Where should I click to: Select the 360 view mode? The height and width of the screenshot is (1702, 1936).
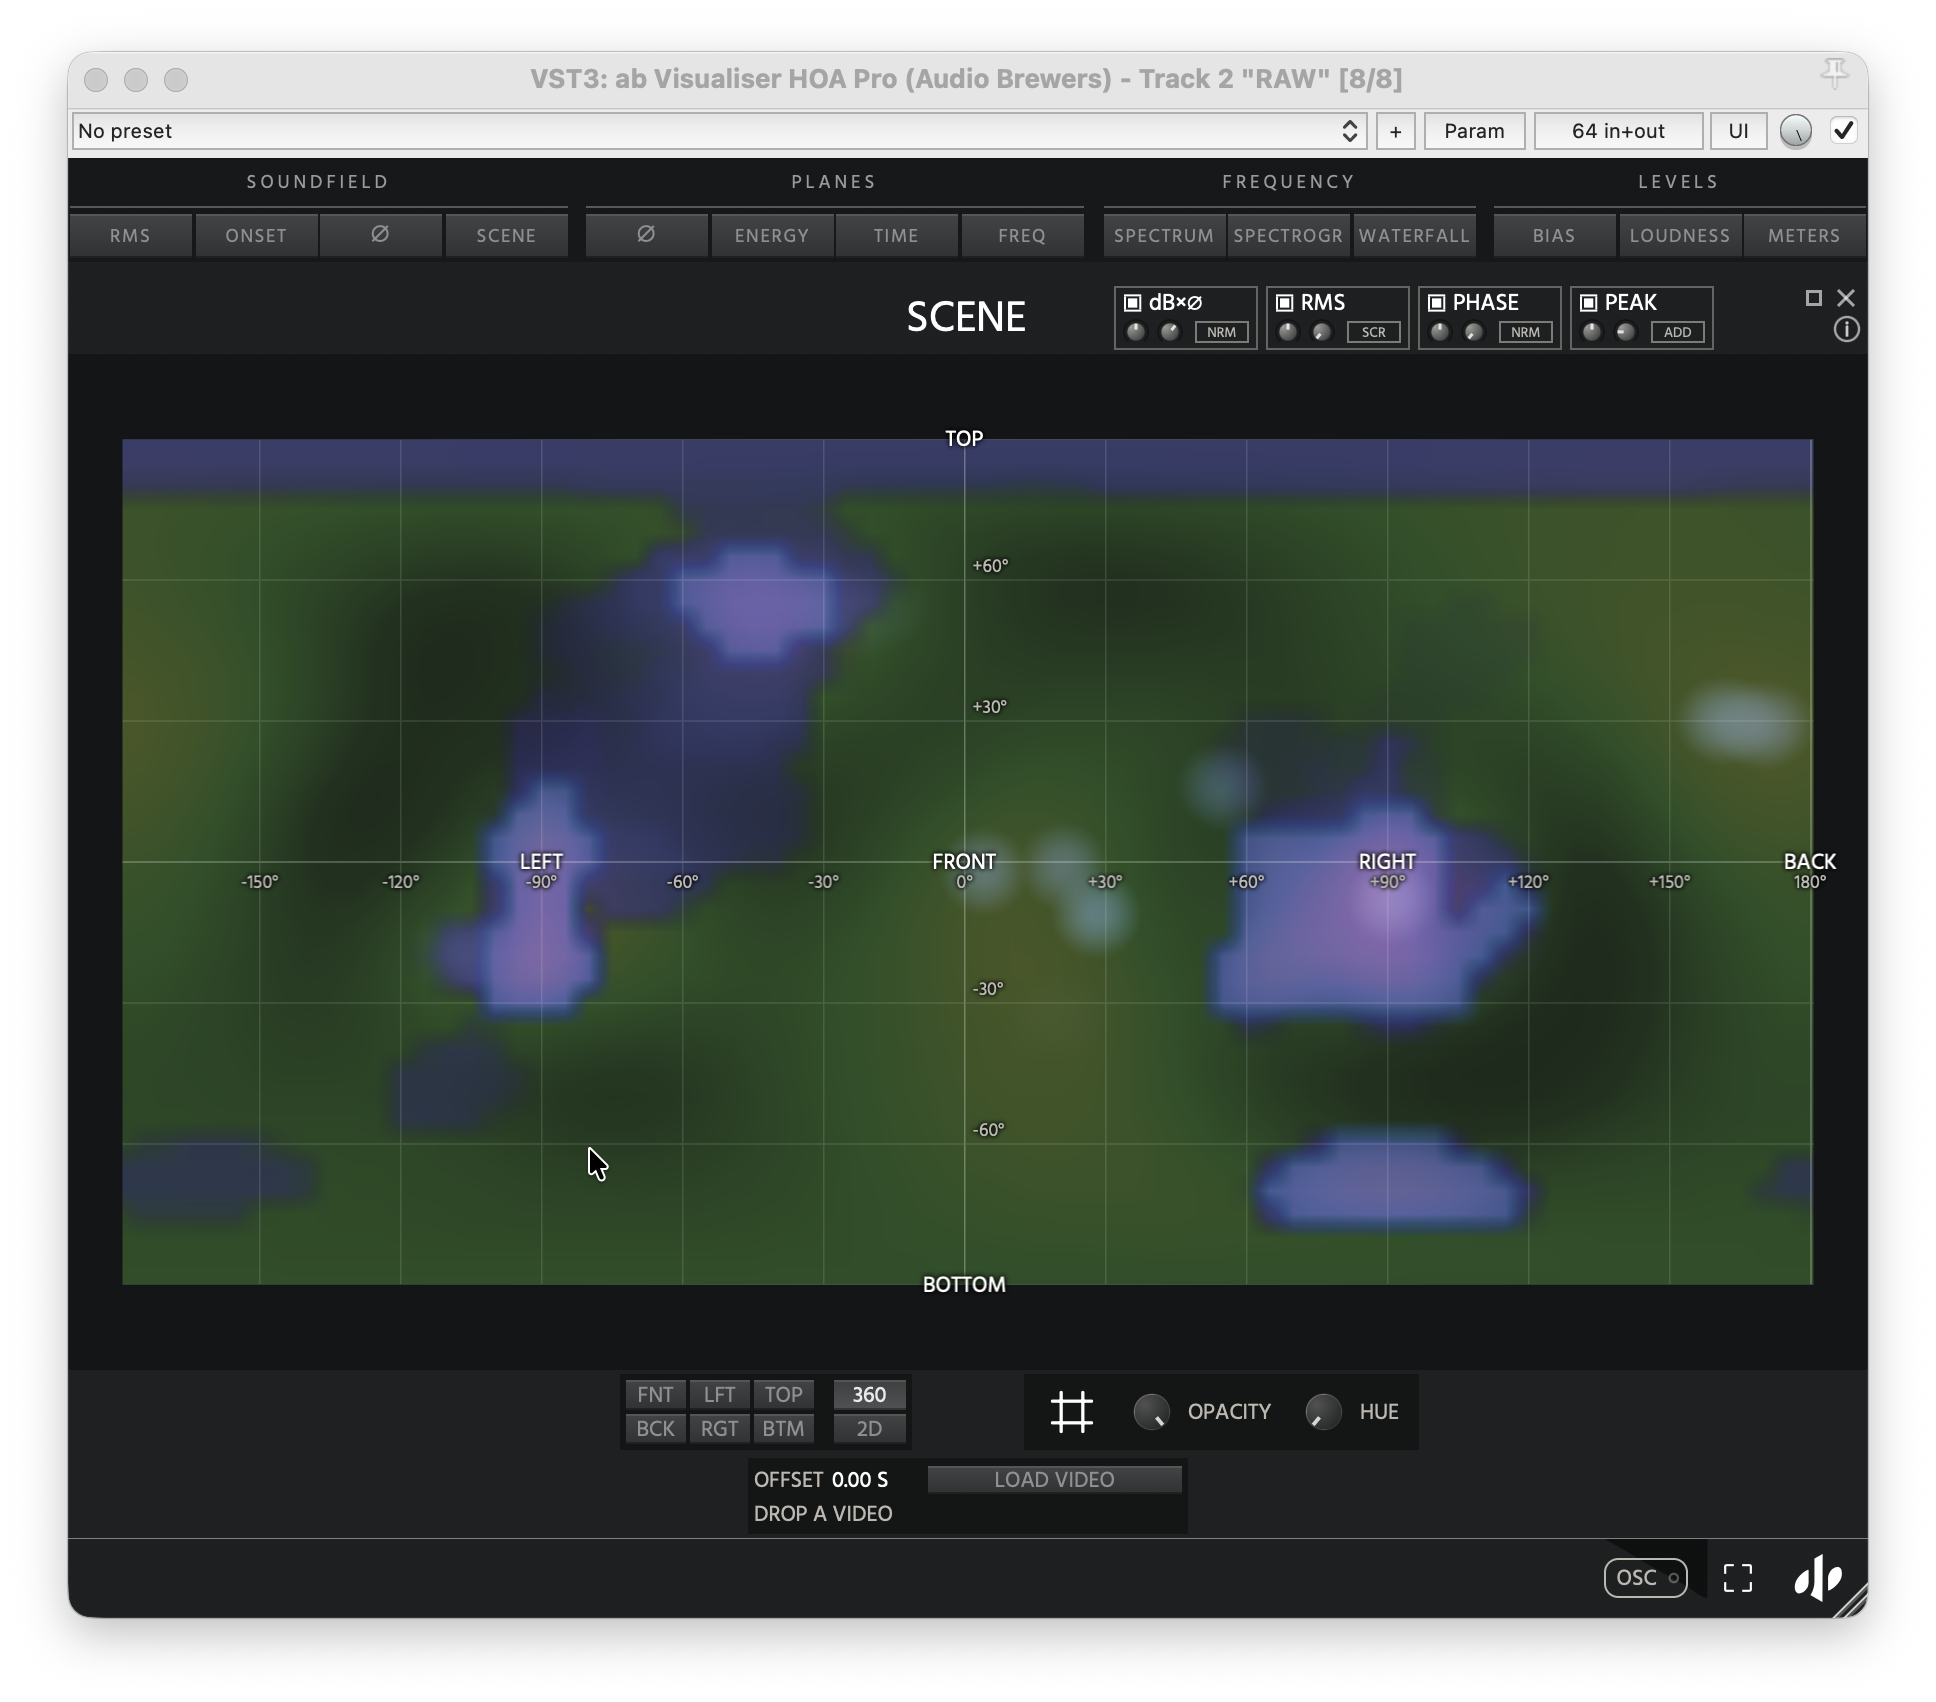point(869,1394)
